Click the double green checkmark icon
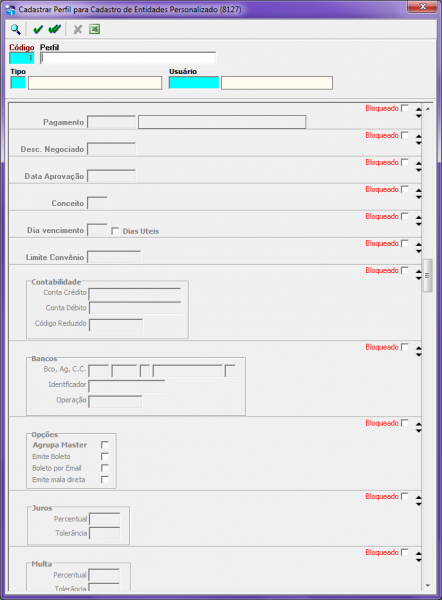442x600 pixels. (x=54, y=29)
